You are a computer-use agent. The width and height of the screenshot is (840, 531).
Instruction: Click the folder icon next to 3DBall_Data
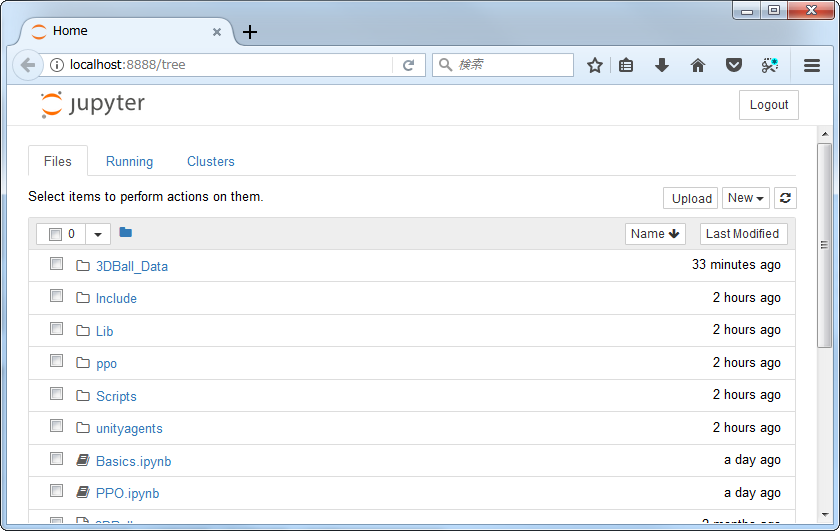point(82,265)
